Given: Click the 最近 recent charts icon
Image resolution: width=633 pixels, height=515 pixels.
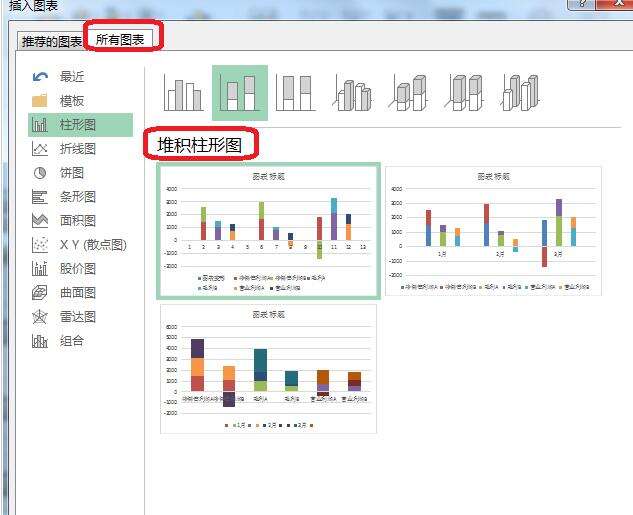Looking at the screenshot, I should (x=40, y=77).
